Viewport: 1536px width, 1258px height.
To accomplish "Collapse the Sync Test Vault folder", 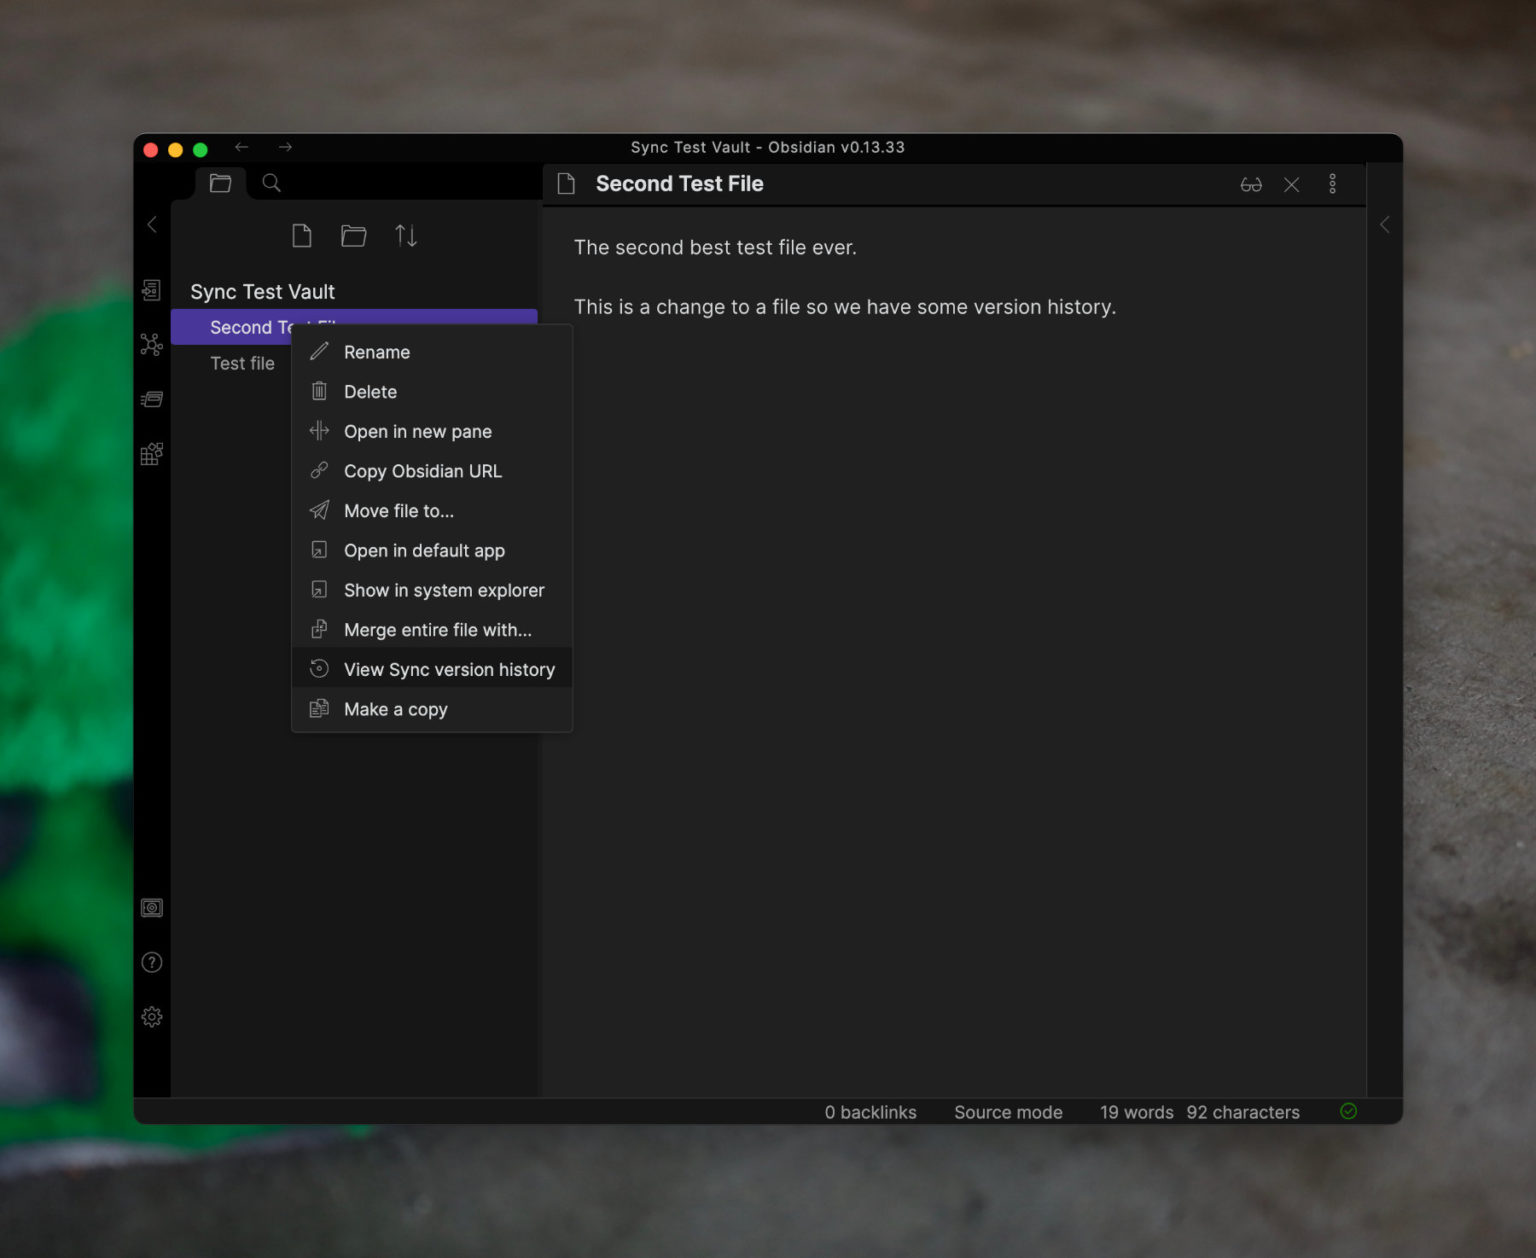I will [x=262, y=291].
